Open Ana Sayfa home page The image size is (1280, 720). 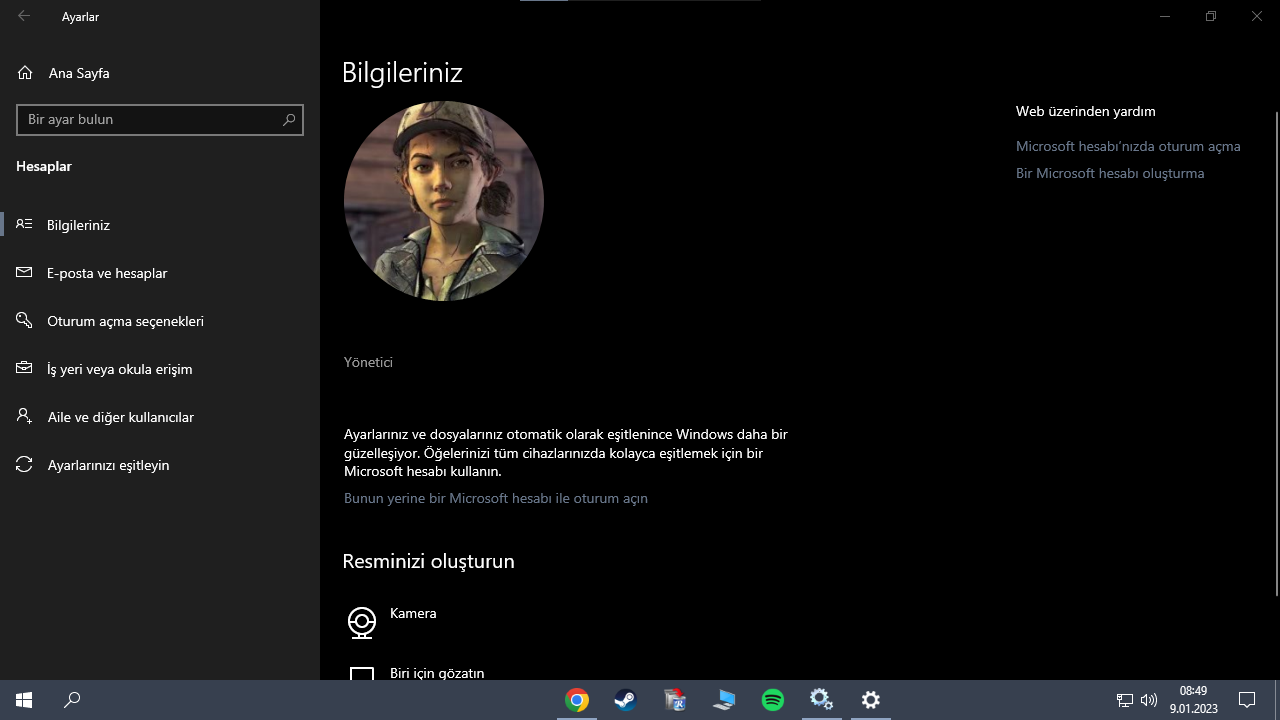coord(64,73)
